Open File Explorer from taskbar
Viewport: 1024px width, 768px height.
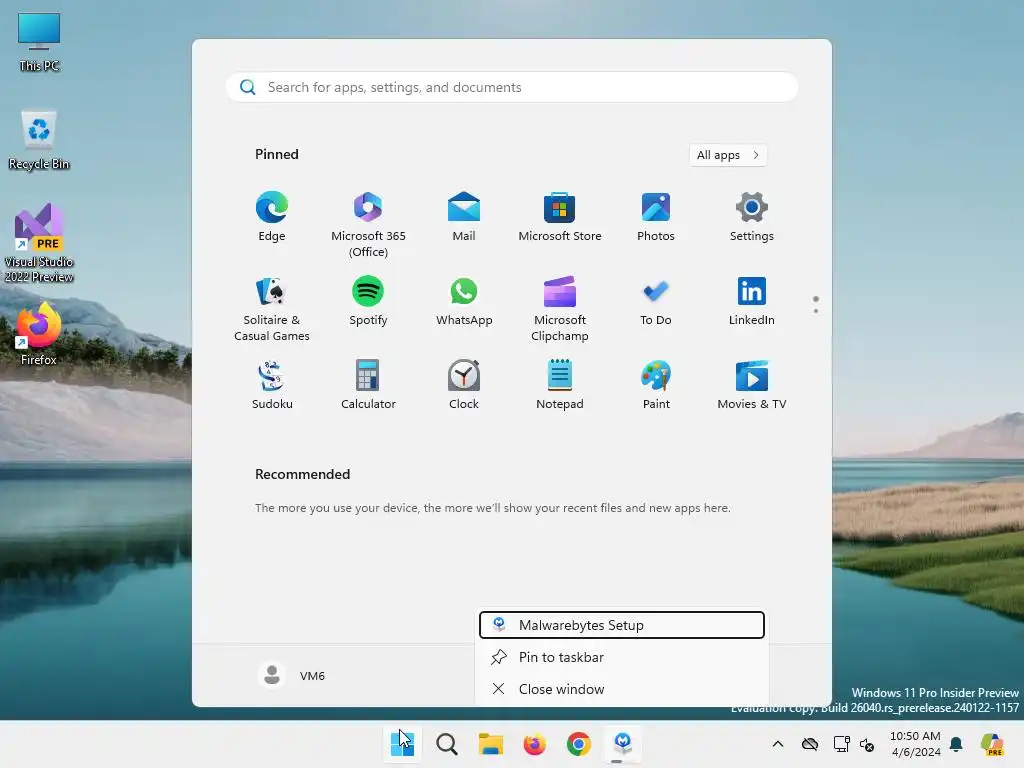point(490,744)
